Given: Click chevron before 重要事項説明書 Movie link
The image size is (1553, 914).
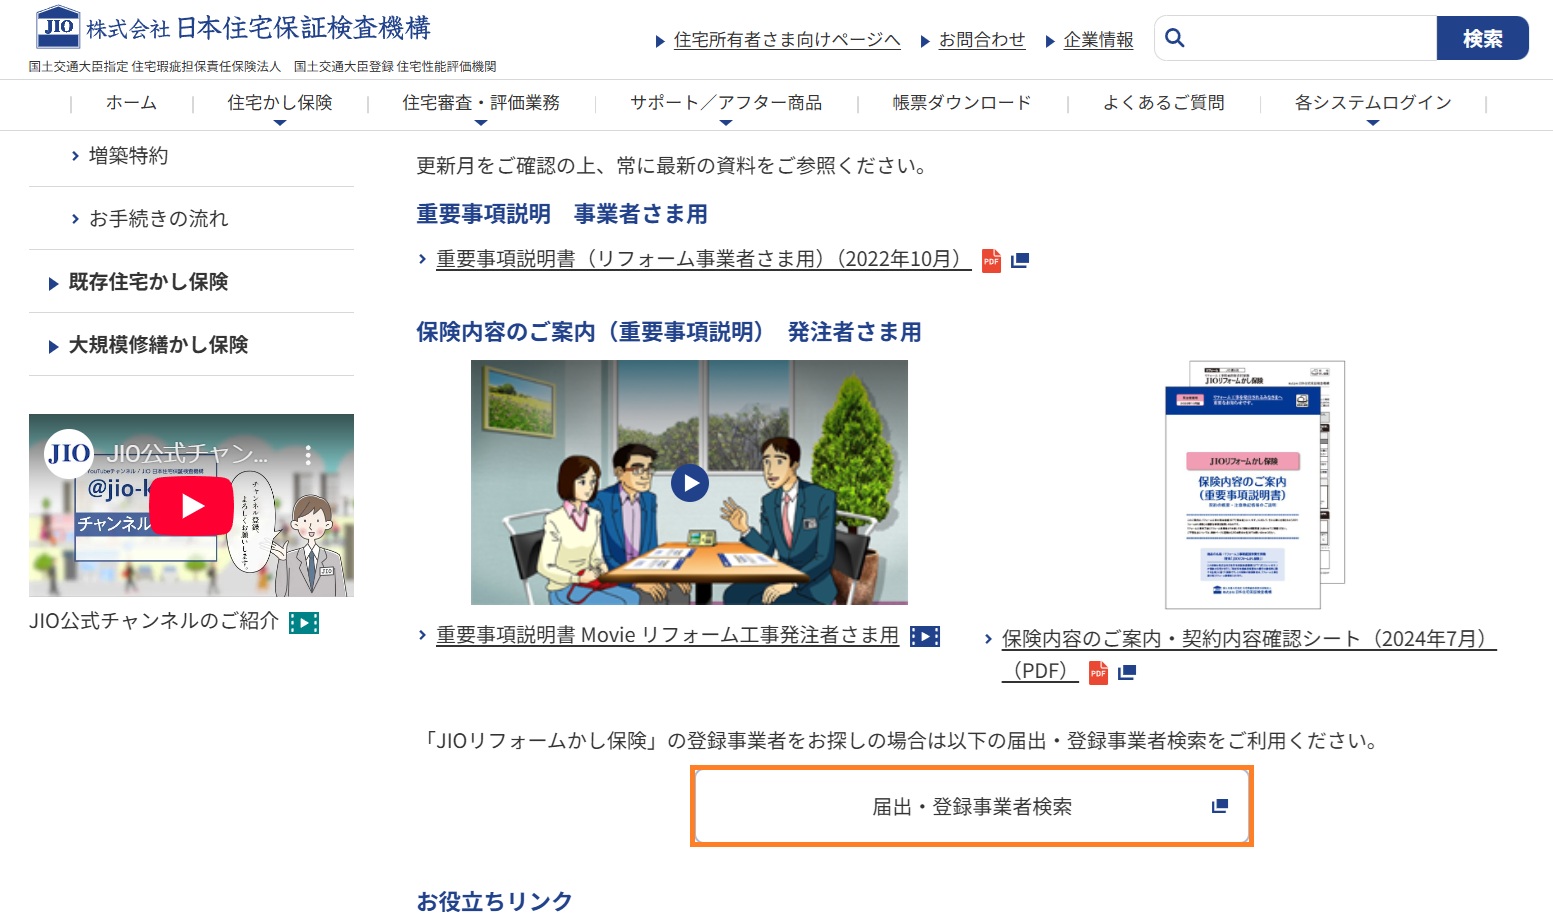Looking at the screenshot, I should pos(423,635).
